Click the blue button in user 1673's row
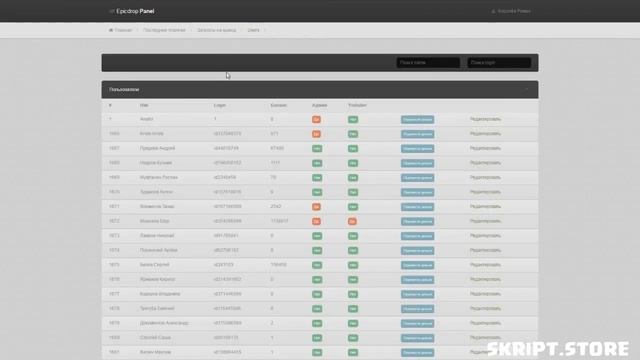This screenshot has height=360, width=640. 418,236
